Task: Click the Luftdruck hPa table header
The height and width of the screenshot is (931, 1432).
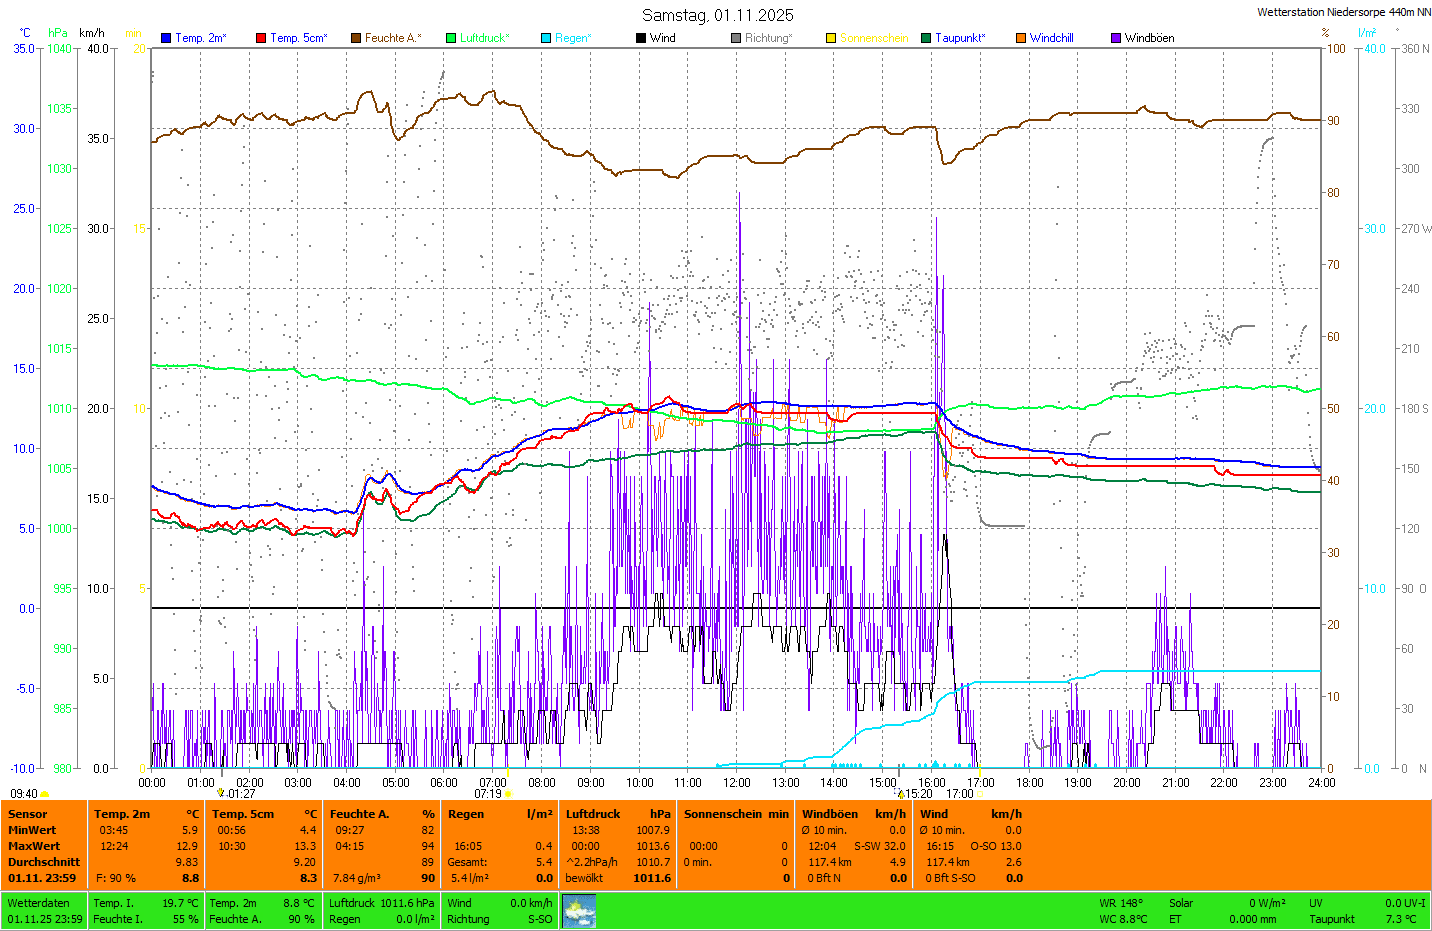Action: tap(617, 814)
